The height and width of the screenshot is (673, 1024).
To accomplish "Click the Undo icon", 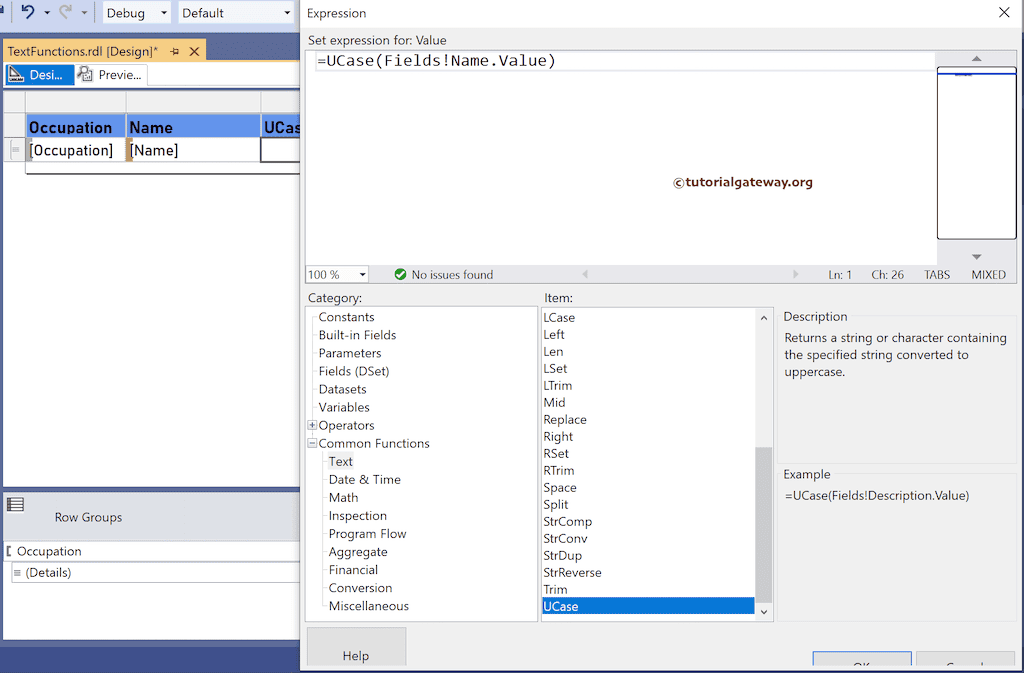I will [x=27, y=12].
